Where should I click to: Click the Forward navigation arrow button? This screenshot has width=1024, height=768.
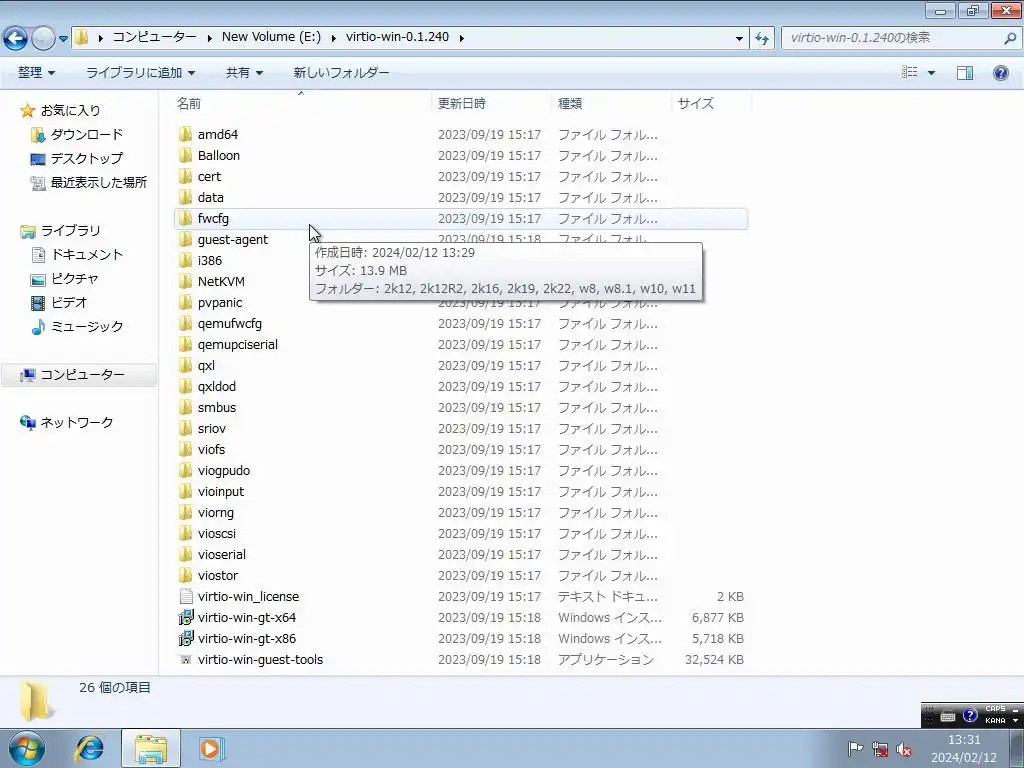tap(43, 38)
